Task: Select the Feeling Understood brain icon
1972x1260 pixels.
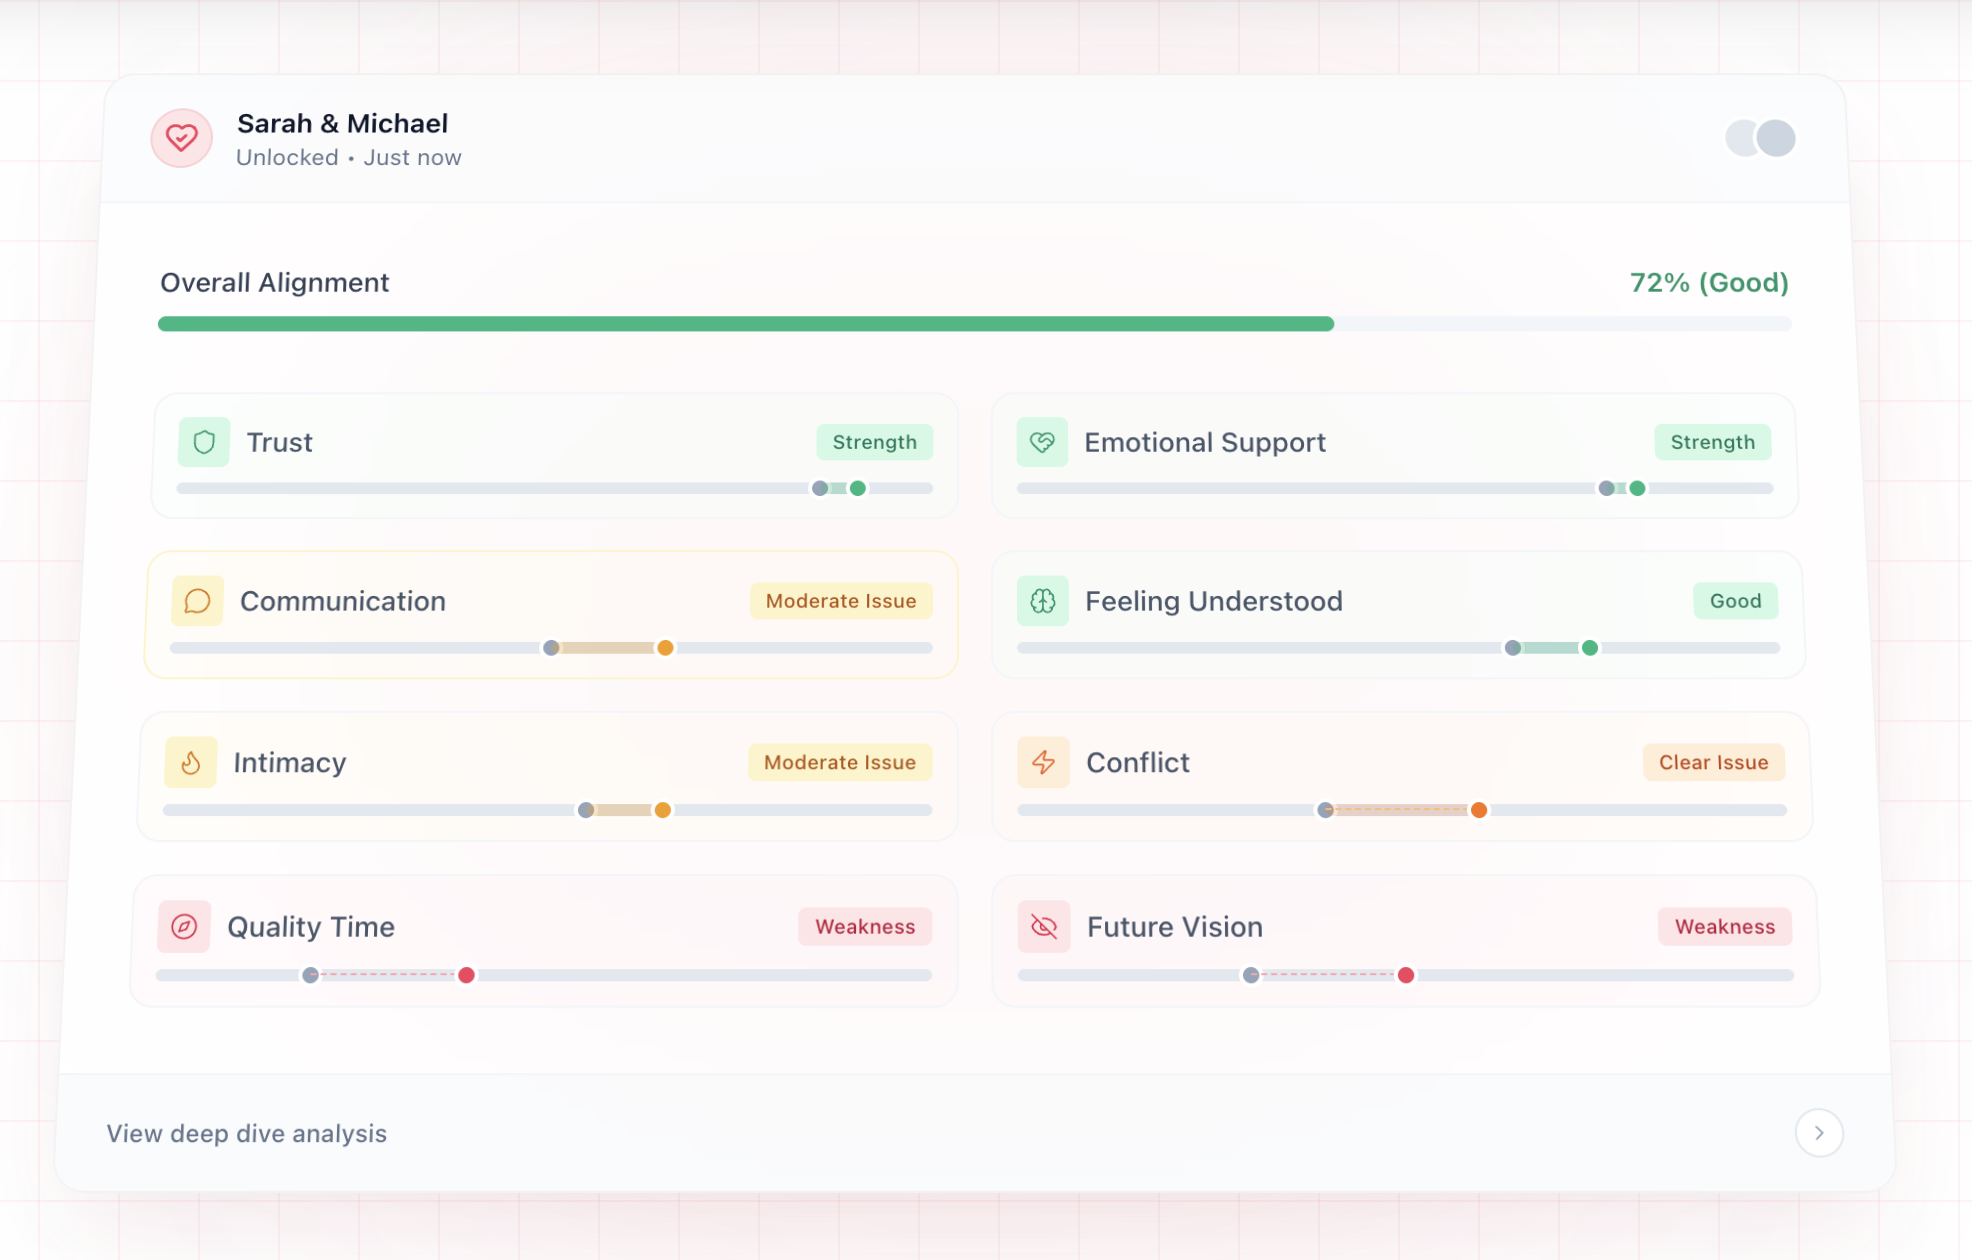Action: (x=1042, y=600)
